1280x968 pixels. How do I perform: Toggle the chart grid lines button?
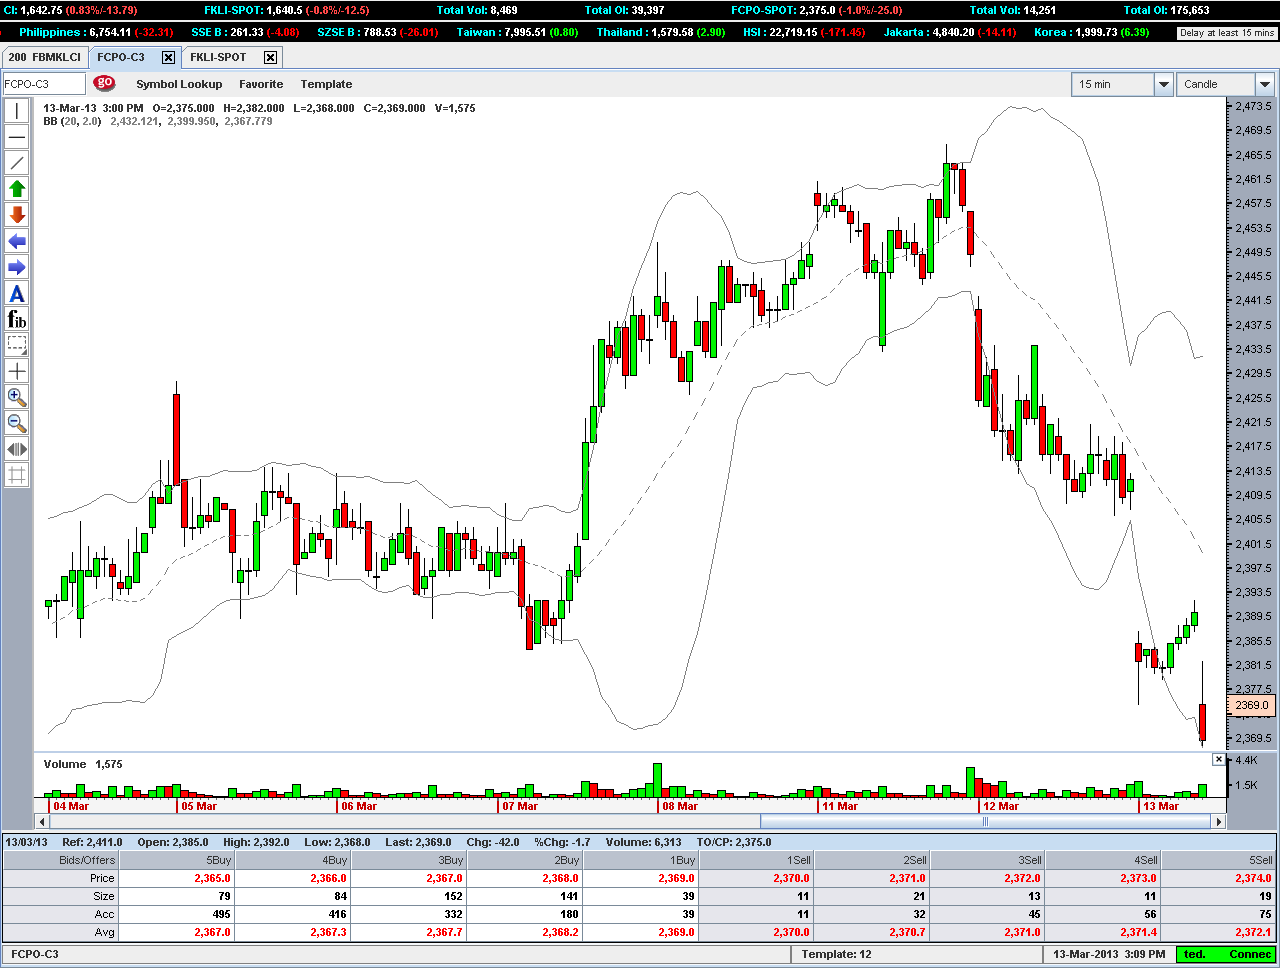tap(17, 475)
